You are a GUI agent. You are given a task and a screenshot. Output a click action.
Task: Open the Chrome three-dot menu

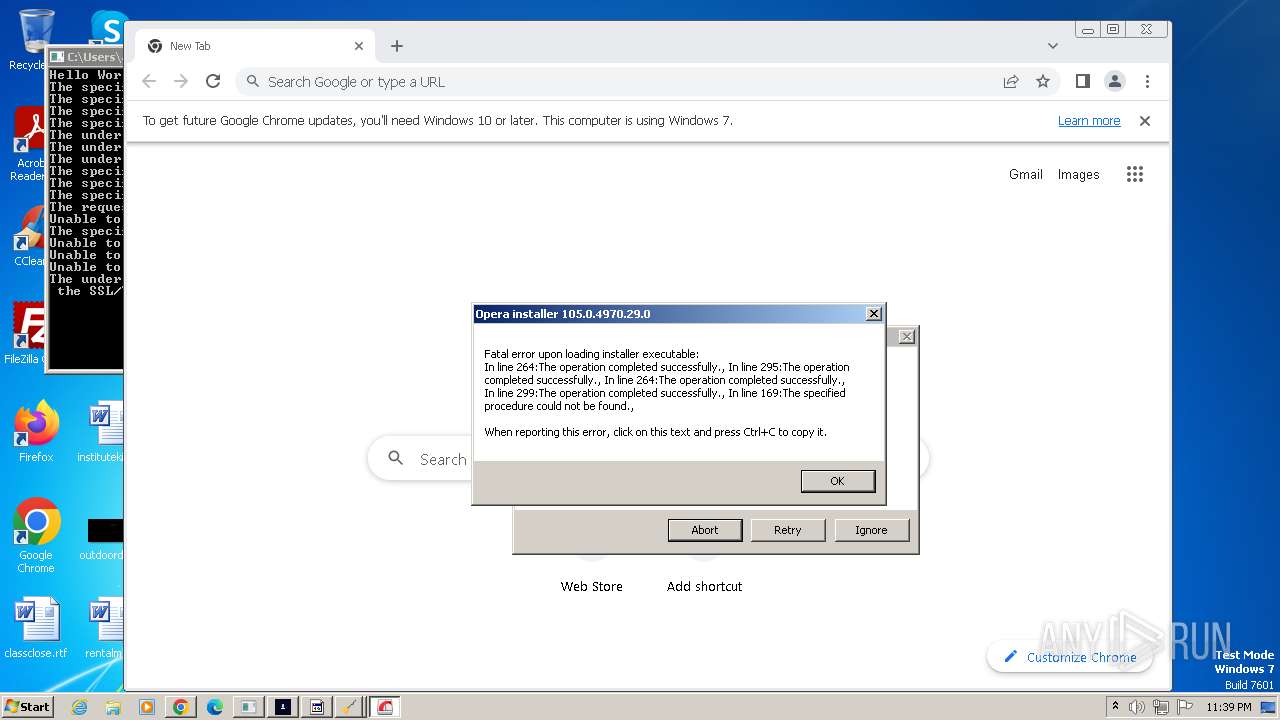pyautogui.click(x=1147, y=82)
